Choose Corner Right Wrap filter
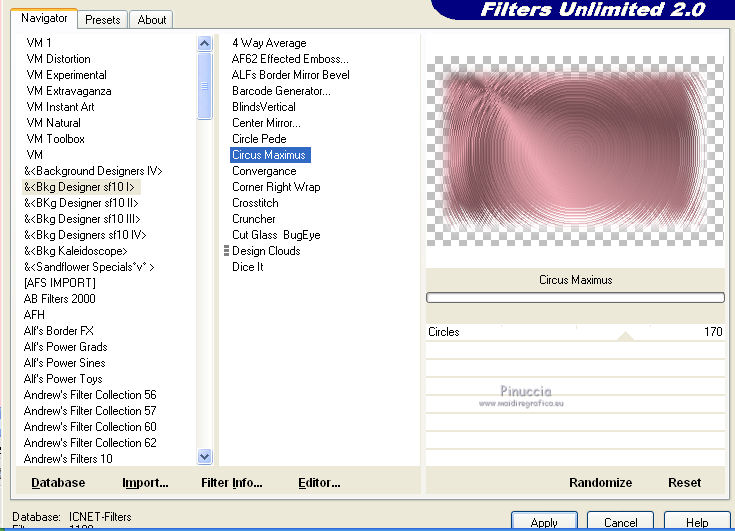The image size is (735, 531). click(x=276, y=187)
